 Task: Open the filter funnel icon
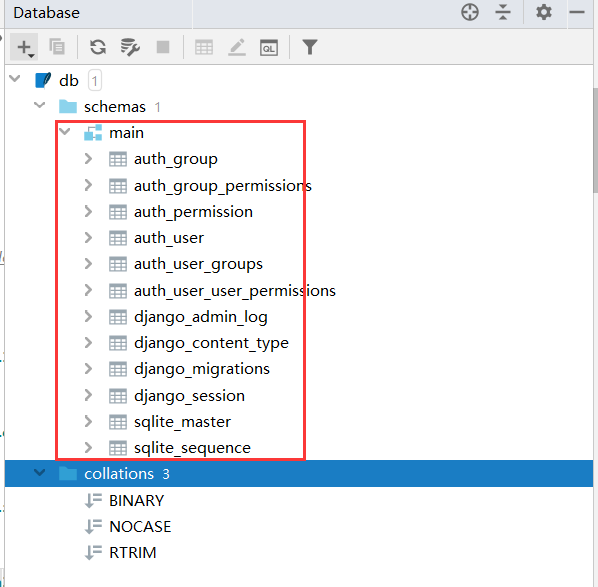point(310,47)
